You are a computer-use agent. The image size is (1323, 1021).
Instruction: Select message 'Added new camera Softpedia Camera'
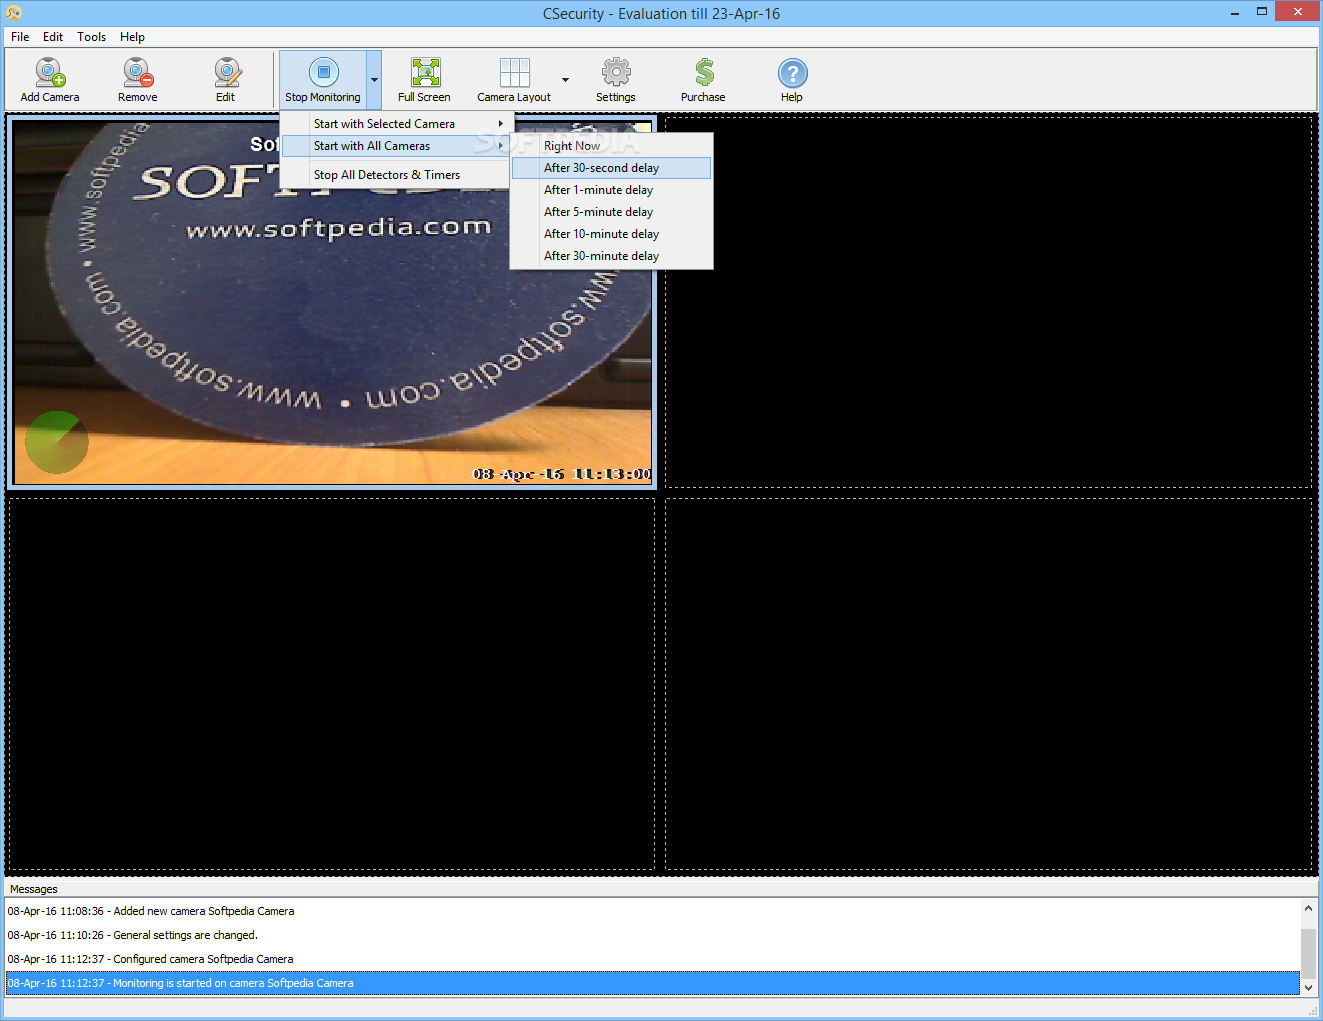click(652, 911)
